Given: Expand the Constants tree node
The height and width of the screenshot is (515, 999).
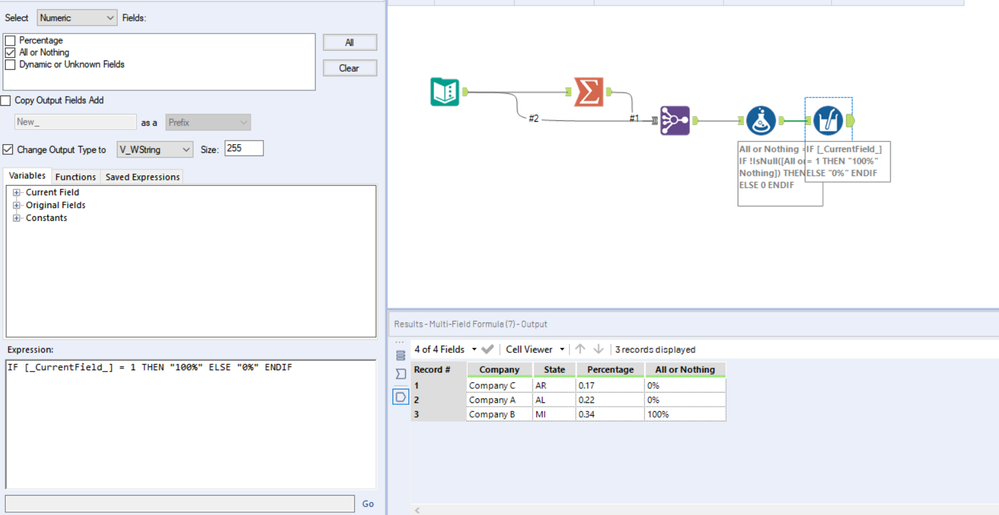Looking at the screenshot, I should pyautogui.click(x=17, y=218).
